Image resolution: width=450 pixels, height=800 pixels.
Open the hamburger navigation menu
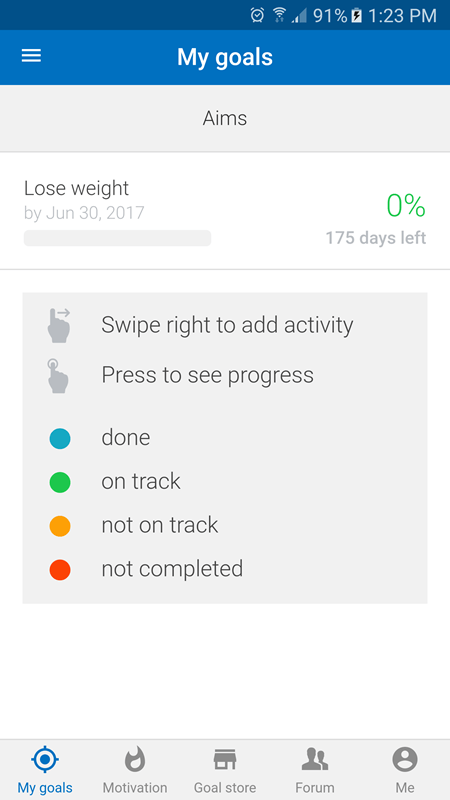pyautogui.click(x=31, y=56)
